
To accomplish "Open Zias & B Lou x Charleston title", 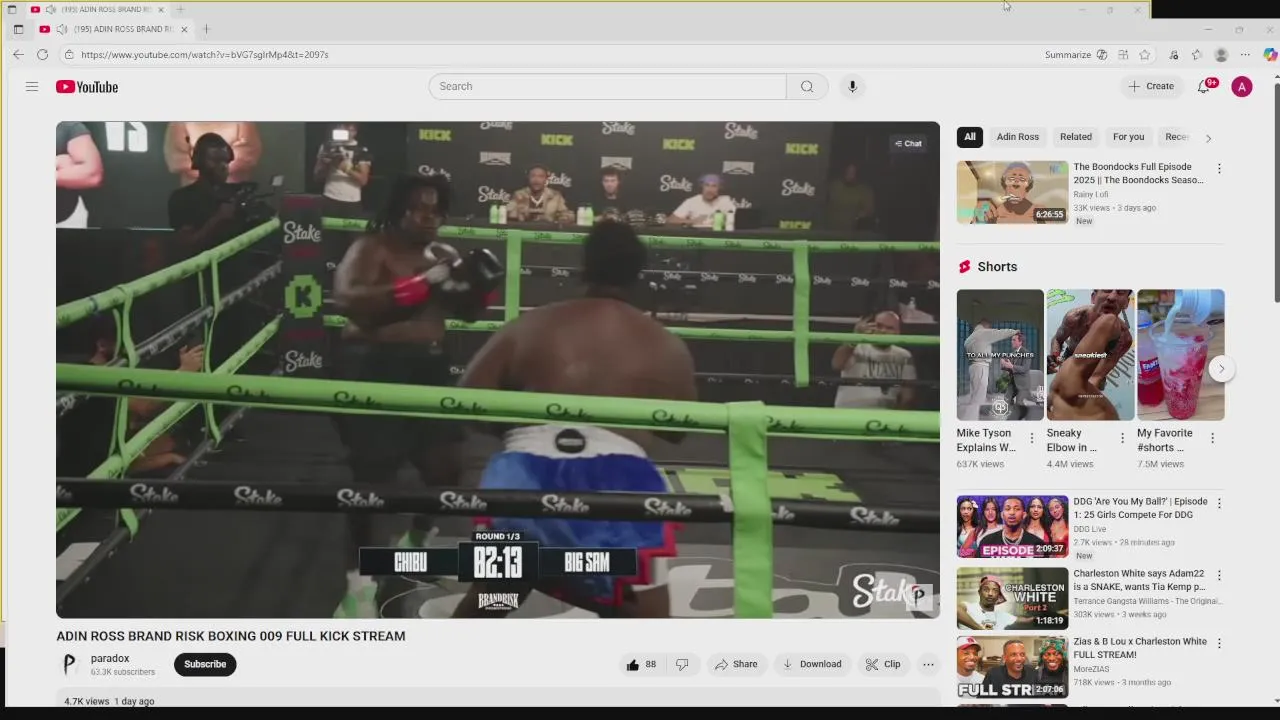I will (1140, 648).
